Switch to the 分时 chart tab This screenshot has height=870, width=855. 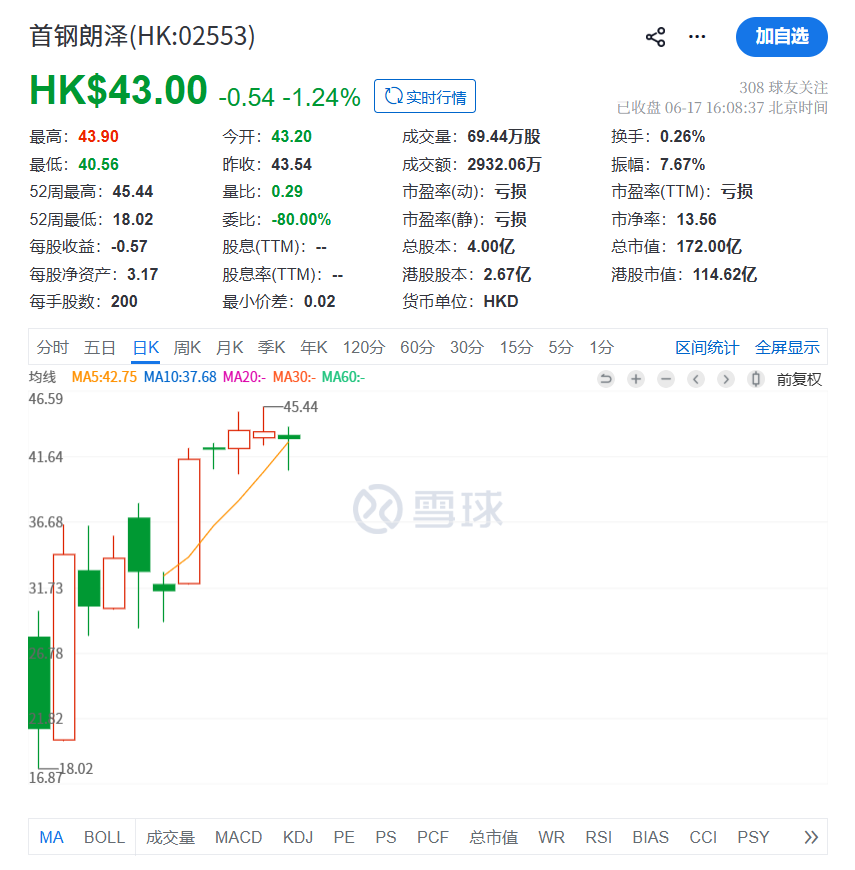[53, 347]
